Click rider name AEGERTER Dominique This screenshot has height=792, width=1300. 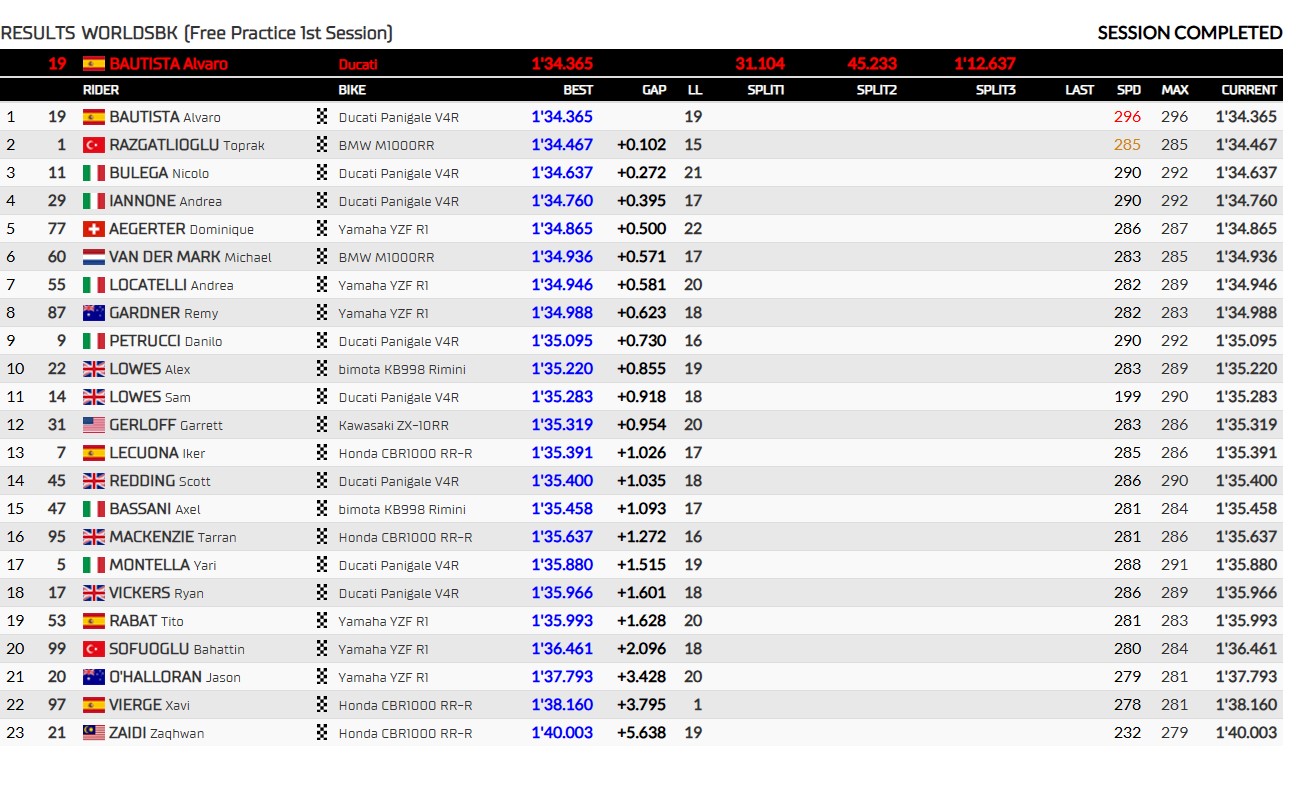click(x=182, y=229)
